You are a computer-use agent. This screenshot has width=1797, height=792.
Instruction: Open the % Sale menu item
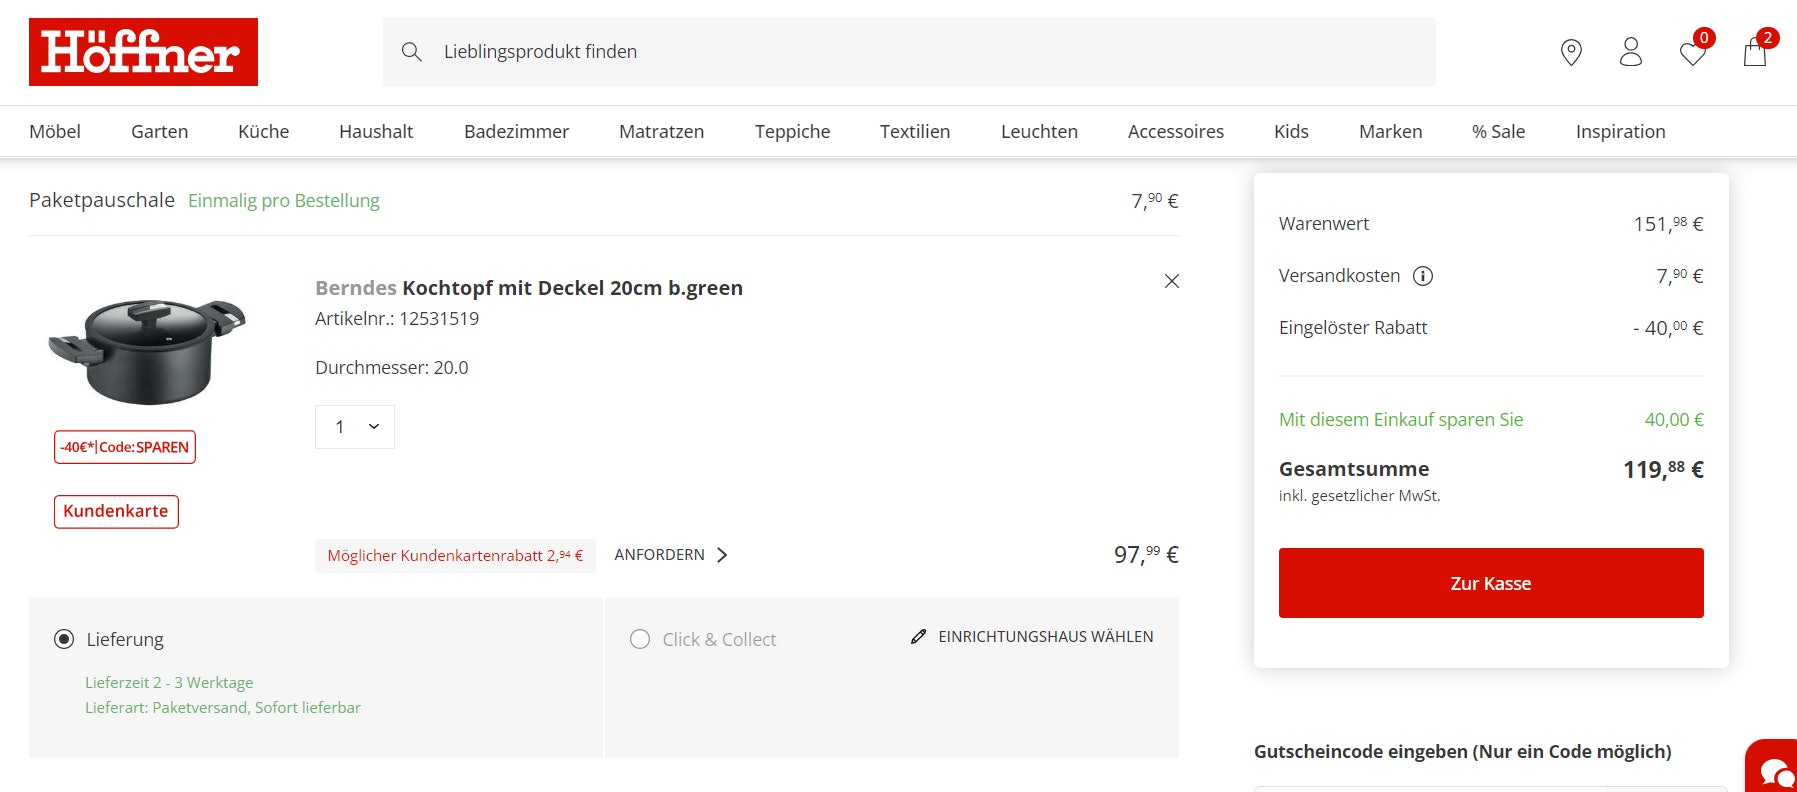click(x=1498, y=132)
